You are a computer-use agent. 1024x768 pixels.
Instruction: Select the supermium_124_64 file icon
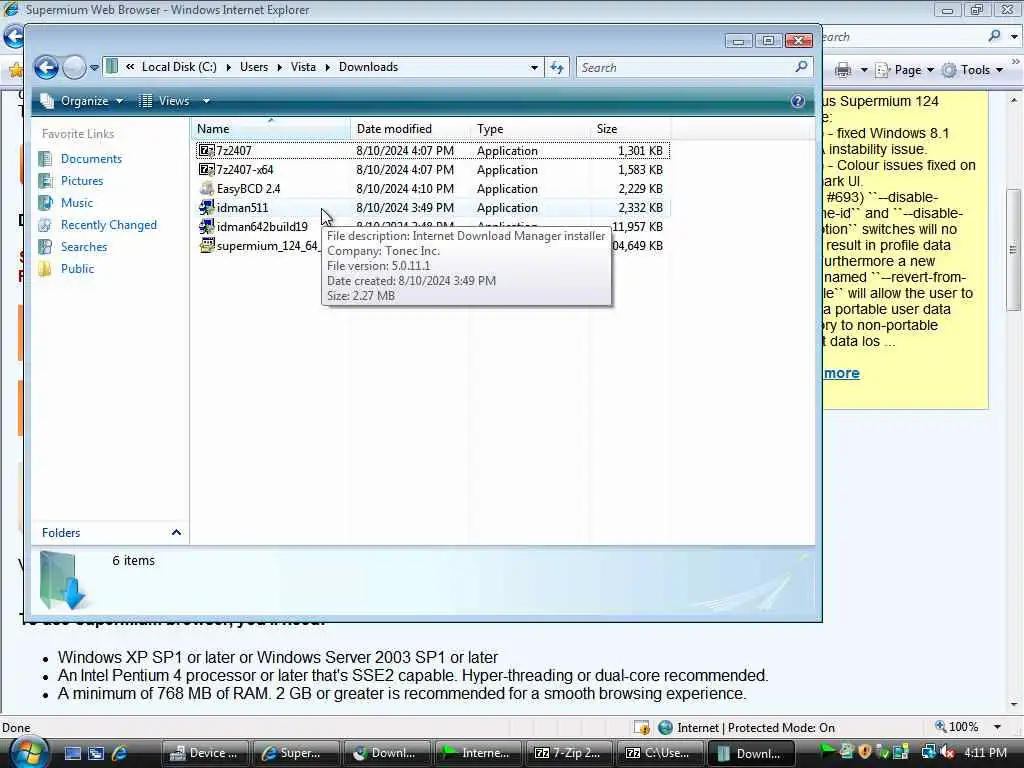206,246
